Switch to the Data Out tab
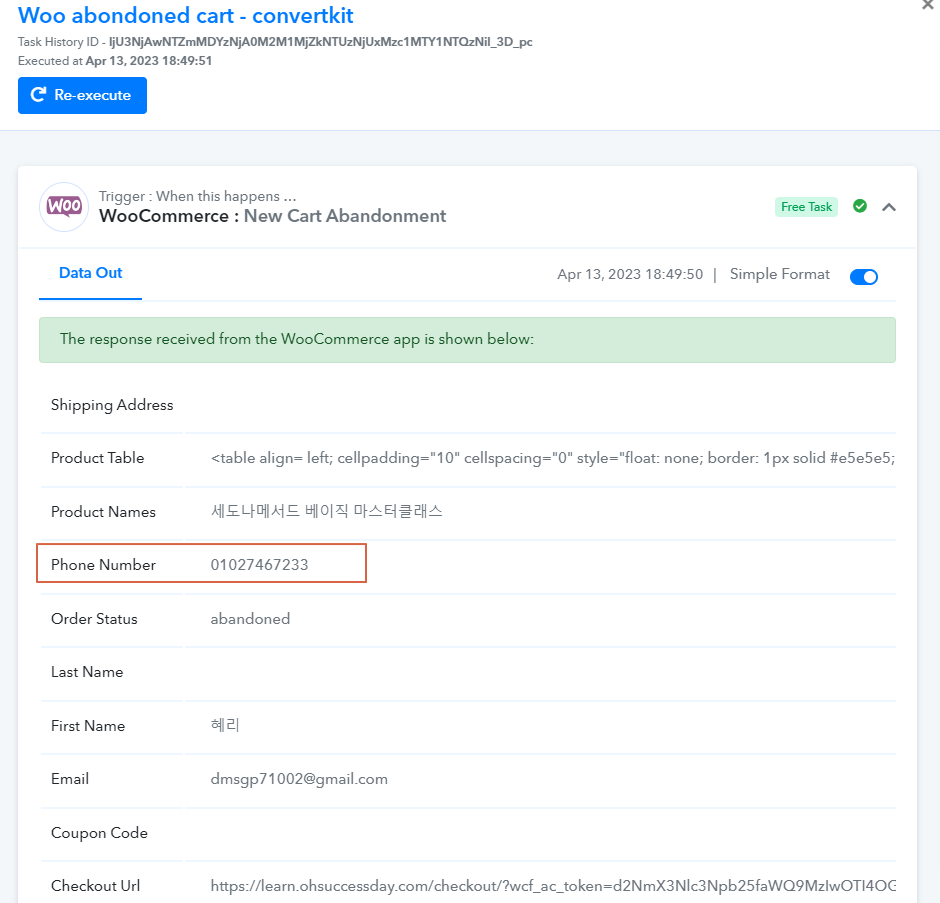 [91, 273]
